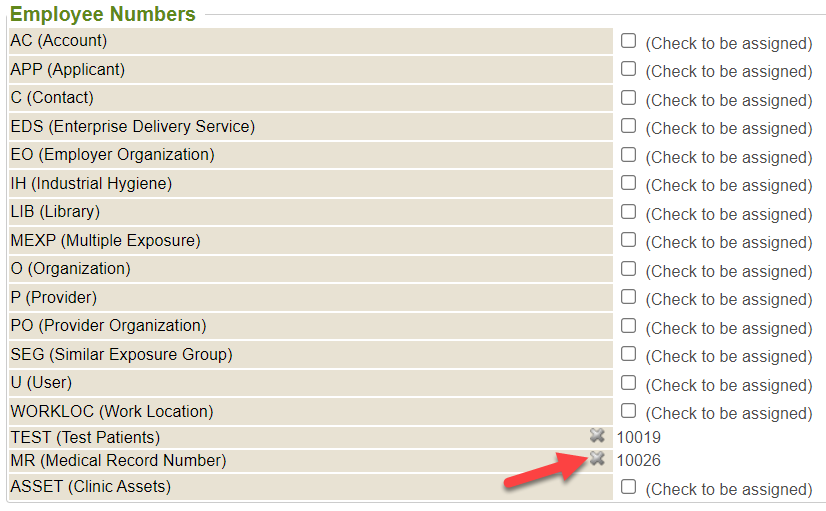Tick the ASSET Clinic Assets checkbox
Image resolution: width=826 pixels, height=511 pixels.
628,487
